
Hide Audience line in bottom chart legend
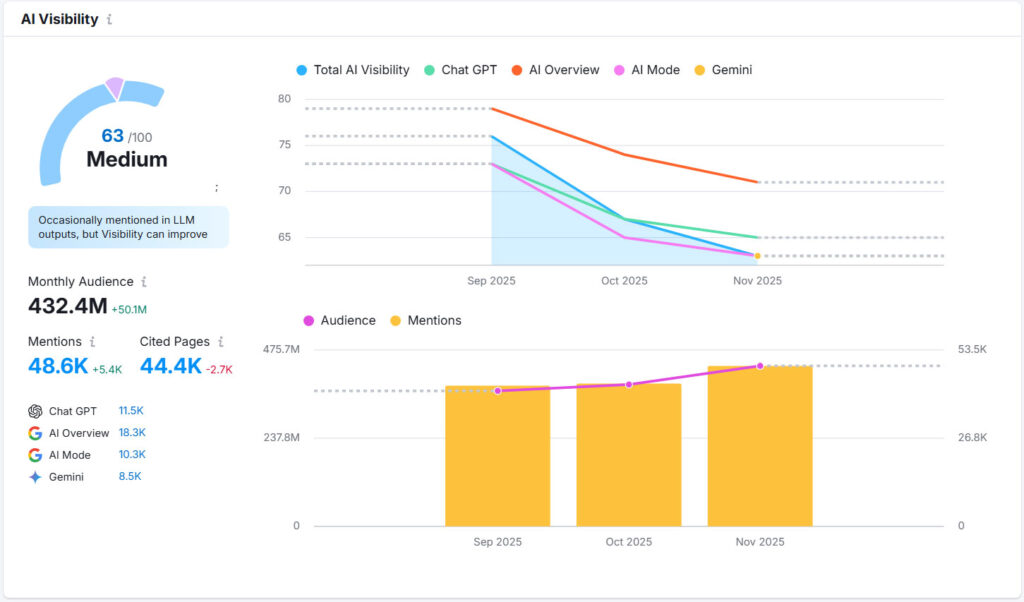coord(339,321)
